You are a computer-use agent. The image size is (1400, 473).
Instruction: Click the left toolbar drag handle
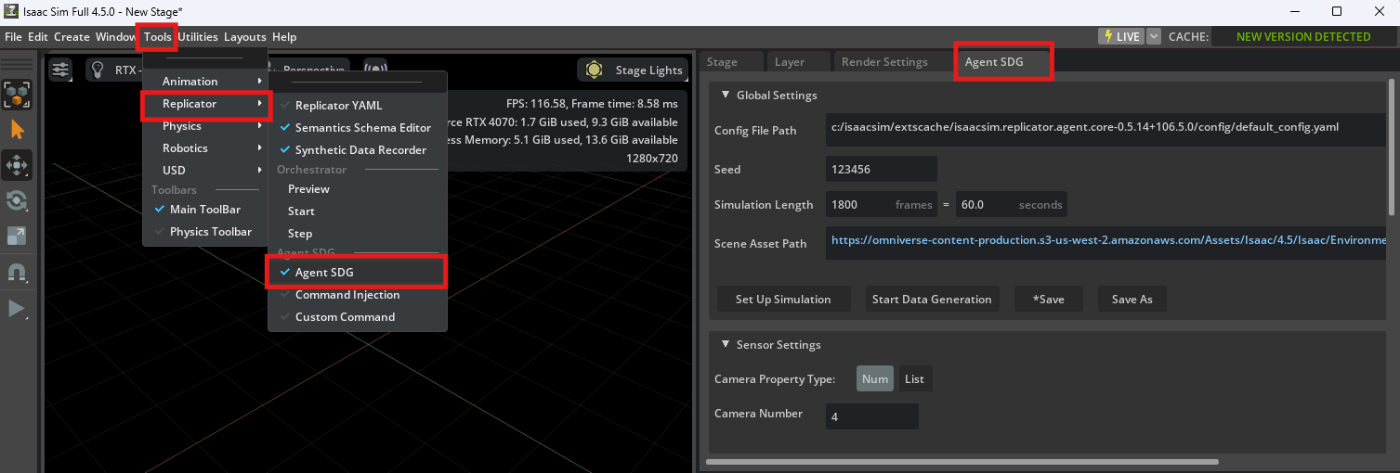point(16,64)
